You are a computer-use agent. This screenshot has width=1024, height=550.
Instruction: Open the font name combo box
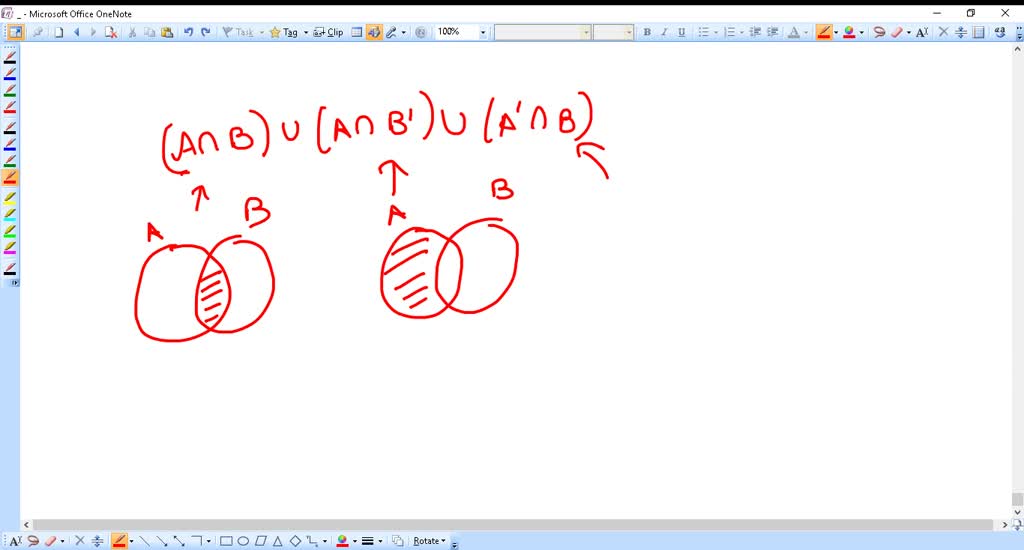[x=542, y=32]
